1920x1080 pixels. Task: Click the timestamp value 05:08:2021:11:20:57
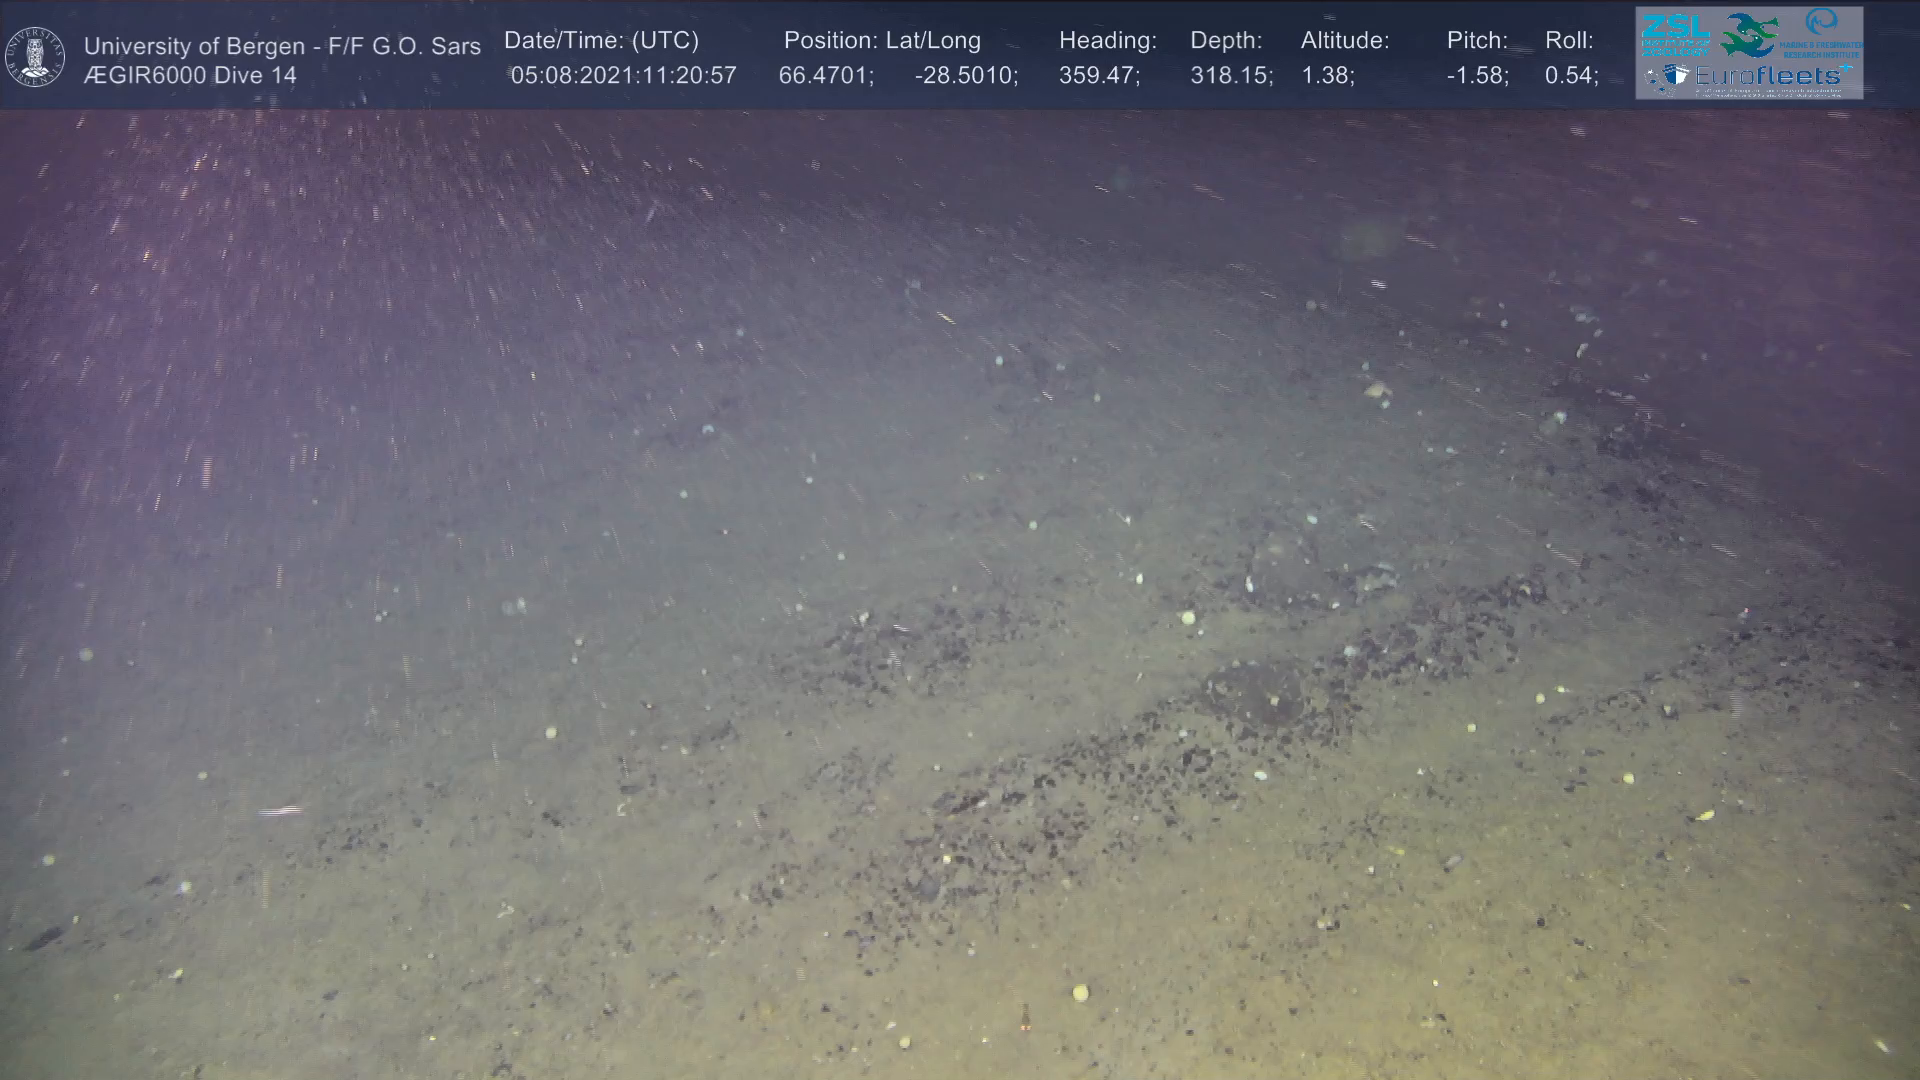click(623, 76)
